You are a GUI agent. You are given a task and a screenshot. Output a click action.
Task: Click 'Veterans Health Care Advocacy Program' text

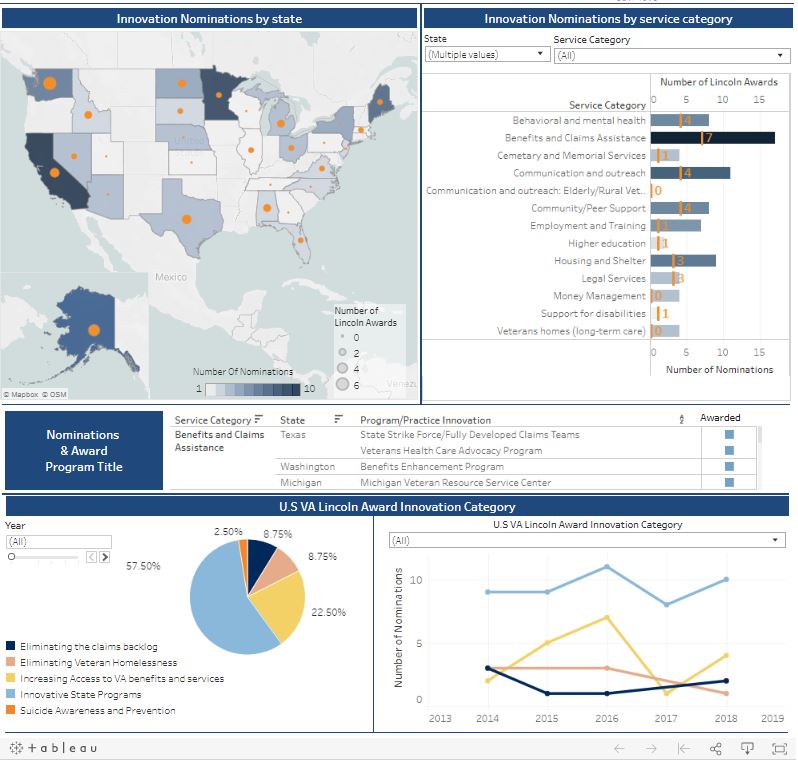pos(451,450)
